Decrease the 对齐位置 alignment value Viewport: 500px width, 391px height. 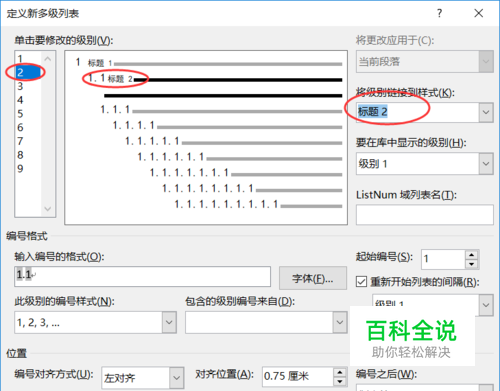point(340,382)
